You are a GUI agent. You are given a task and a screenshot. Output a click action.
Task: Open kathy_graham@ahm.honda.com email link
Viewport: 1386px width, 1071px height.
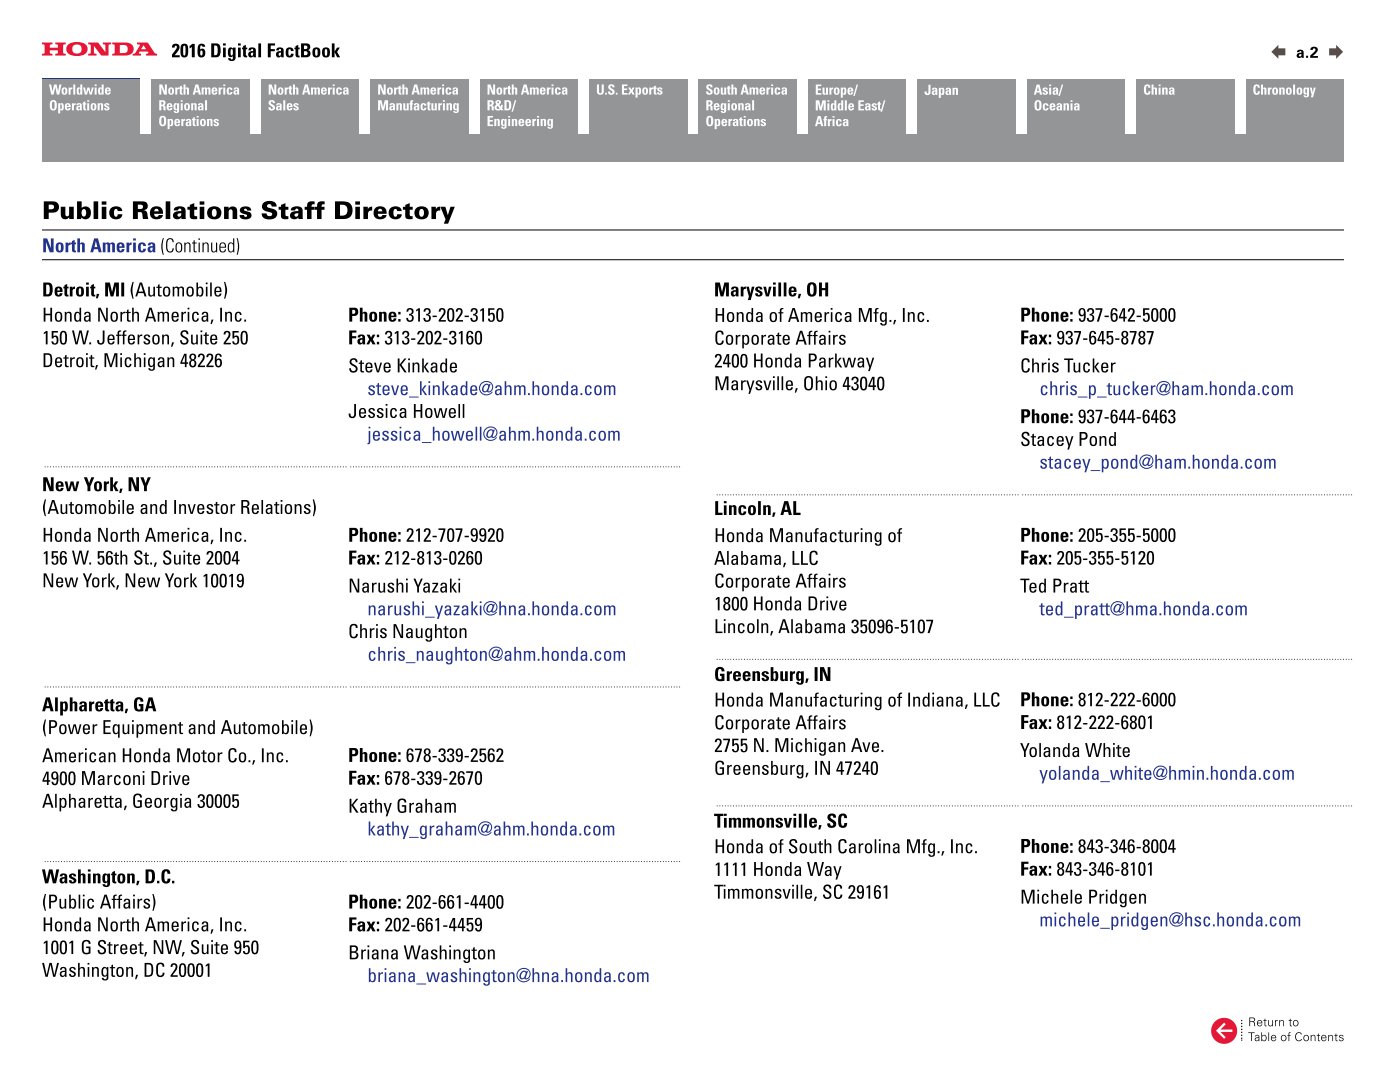coord(491,829)
